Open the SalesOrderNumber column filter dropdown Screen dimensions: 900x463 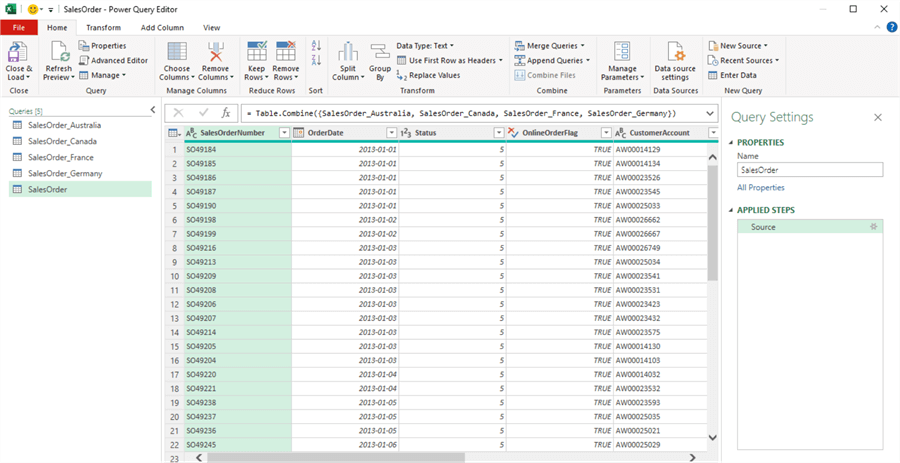tap(284, 133)
